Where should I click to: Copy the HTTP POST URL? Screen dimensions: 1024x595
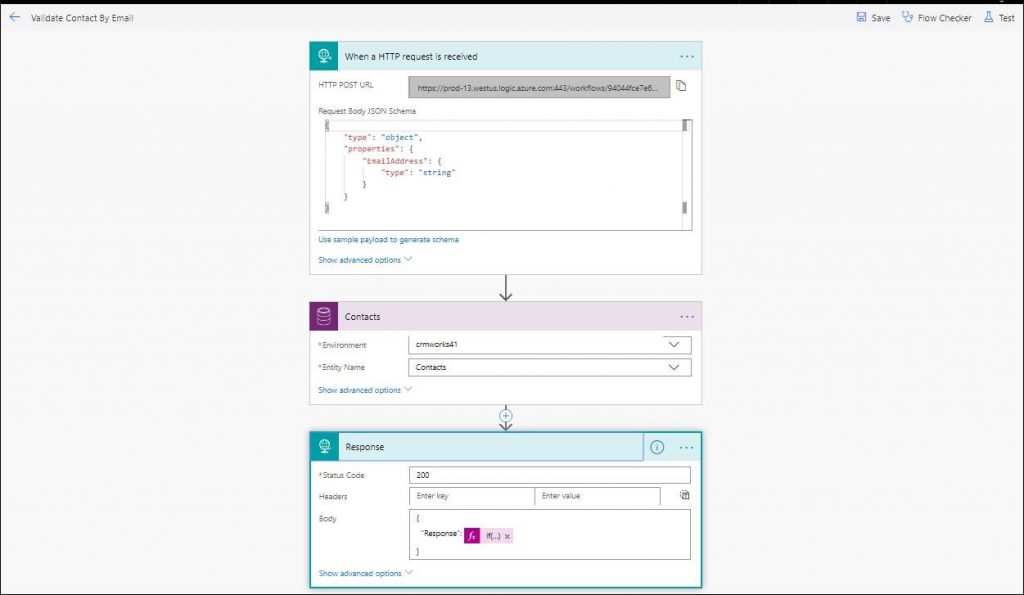682,87
